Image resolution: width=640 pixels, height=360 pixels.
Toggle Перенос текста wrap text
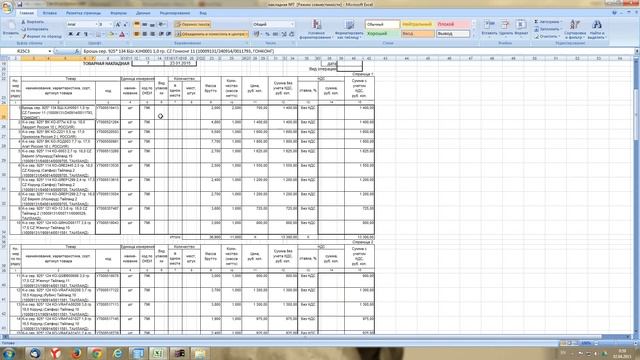193,24
